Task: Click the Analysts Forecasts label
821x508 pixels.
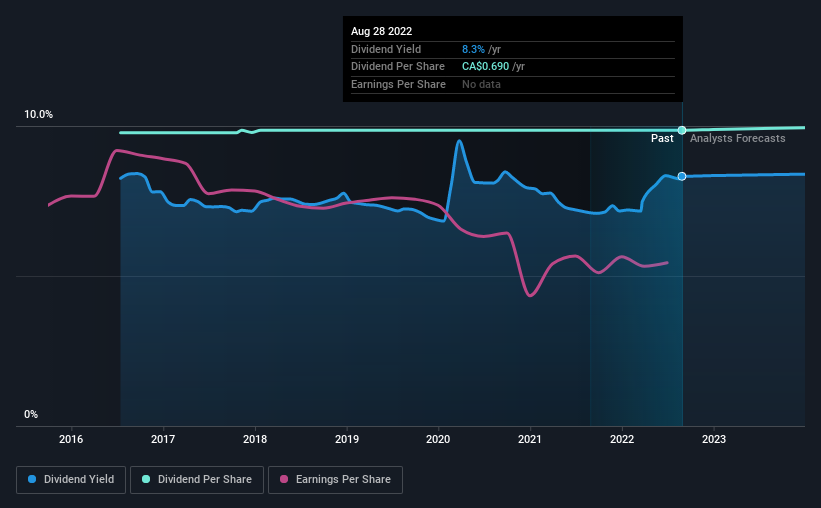Action: [x=737, y=138]
